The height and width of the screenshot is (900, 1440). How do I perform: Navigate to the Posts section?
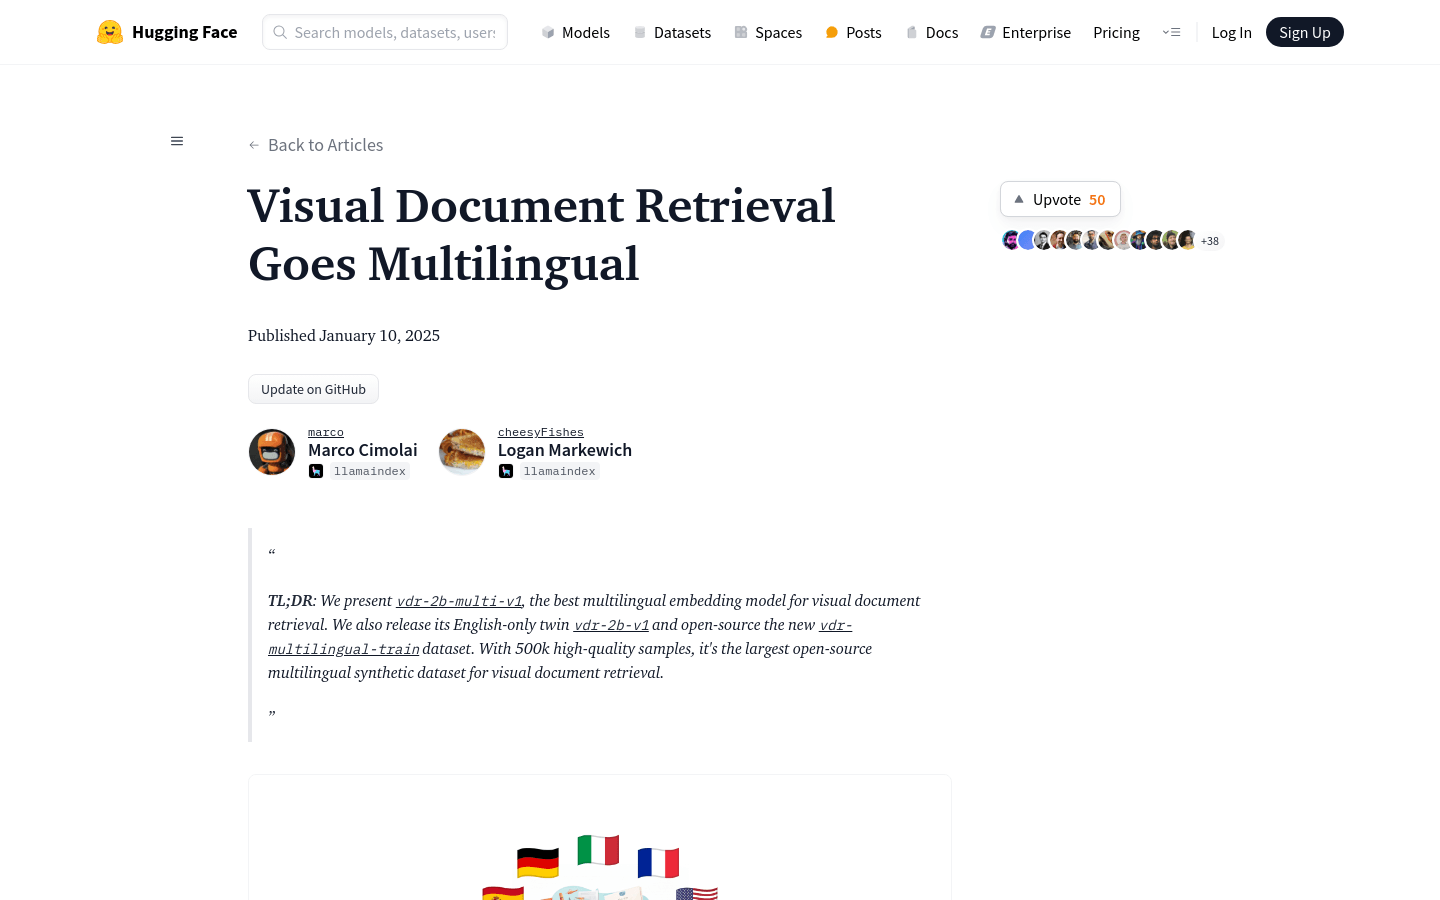(x=853, y=32)
